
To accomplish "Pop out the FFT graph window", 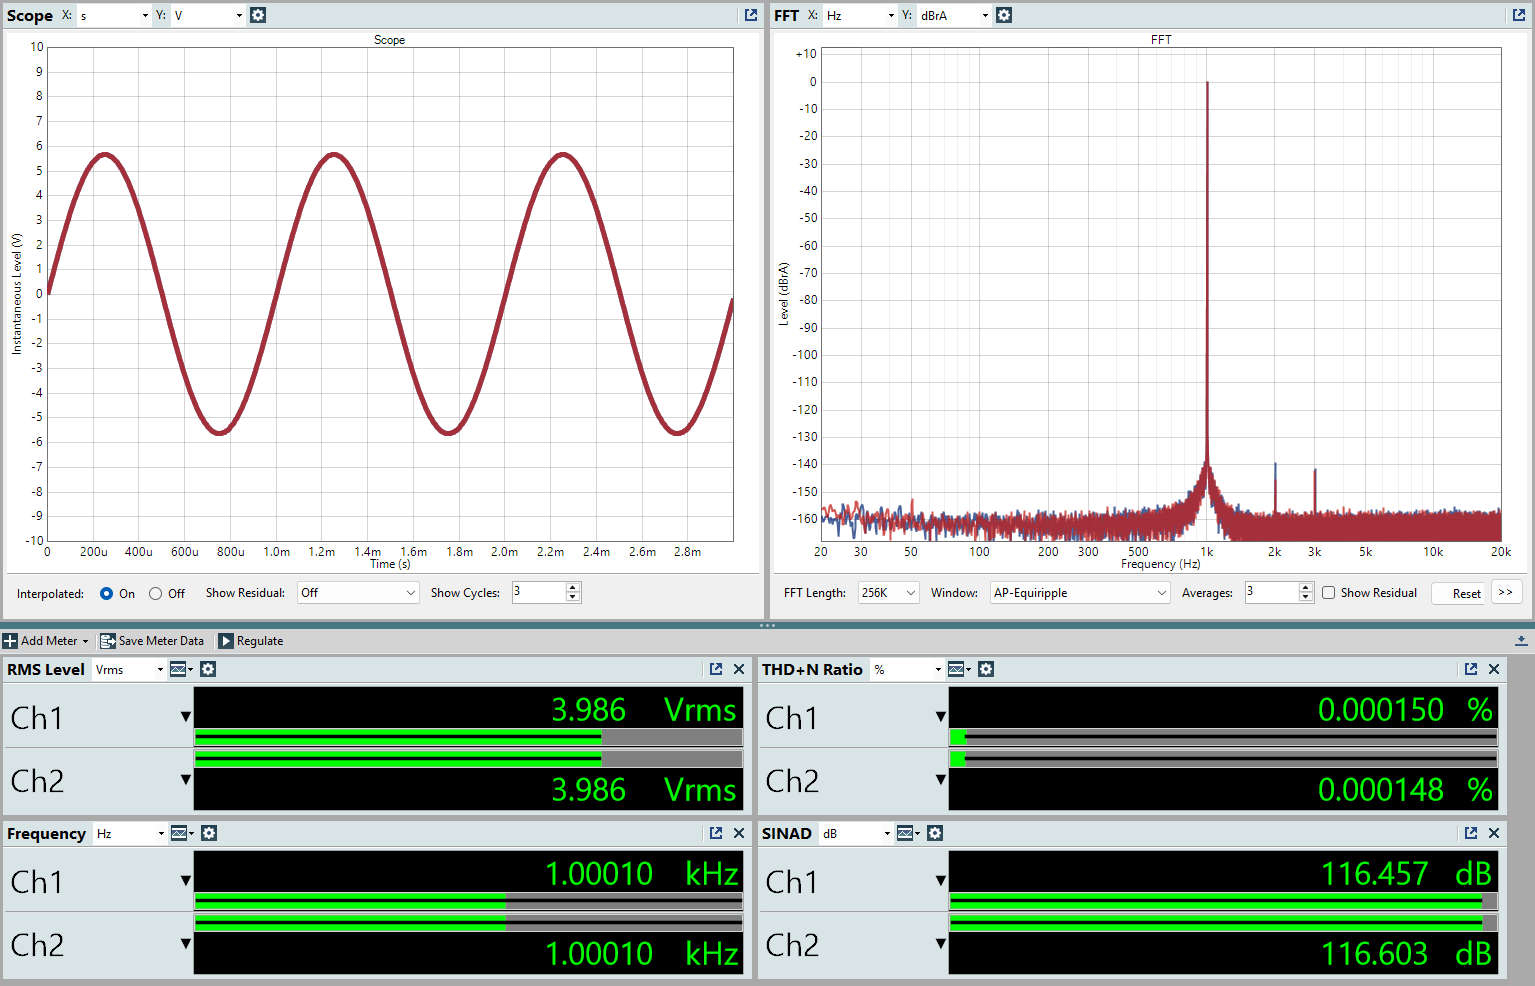I will [1519, 15].
